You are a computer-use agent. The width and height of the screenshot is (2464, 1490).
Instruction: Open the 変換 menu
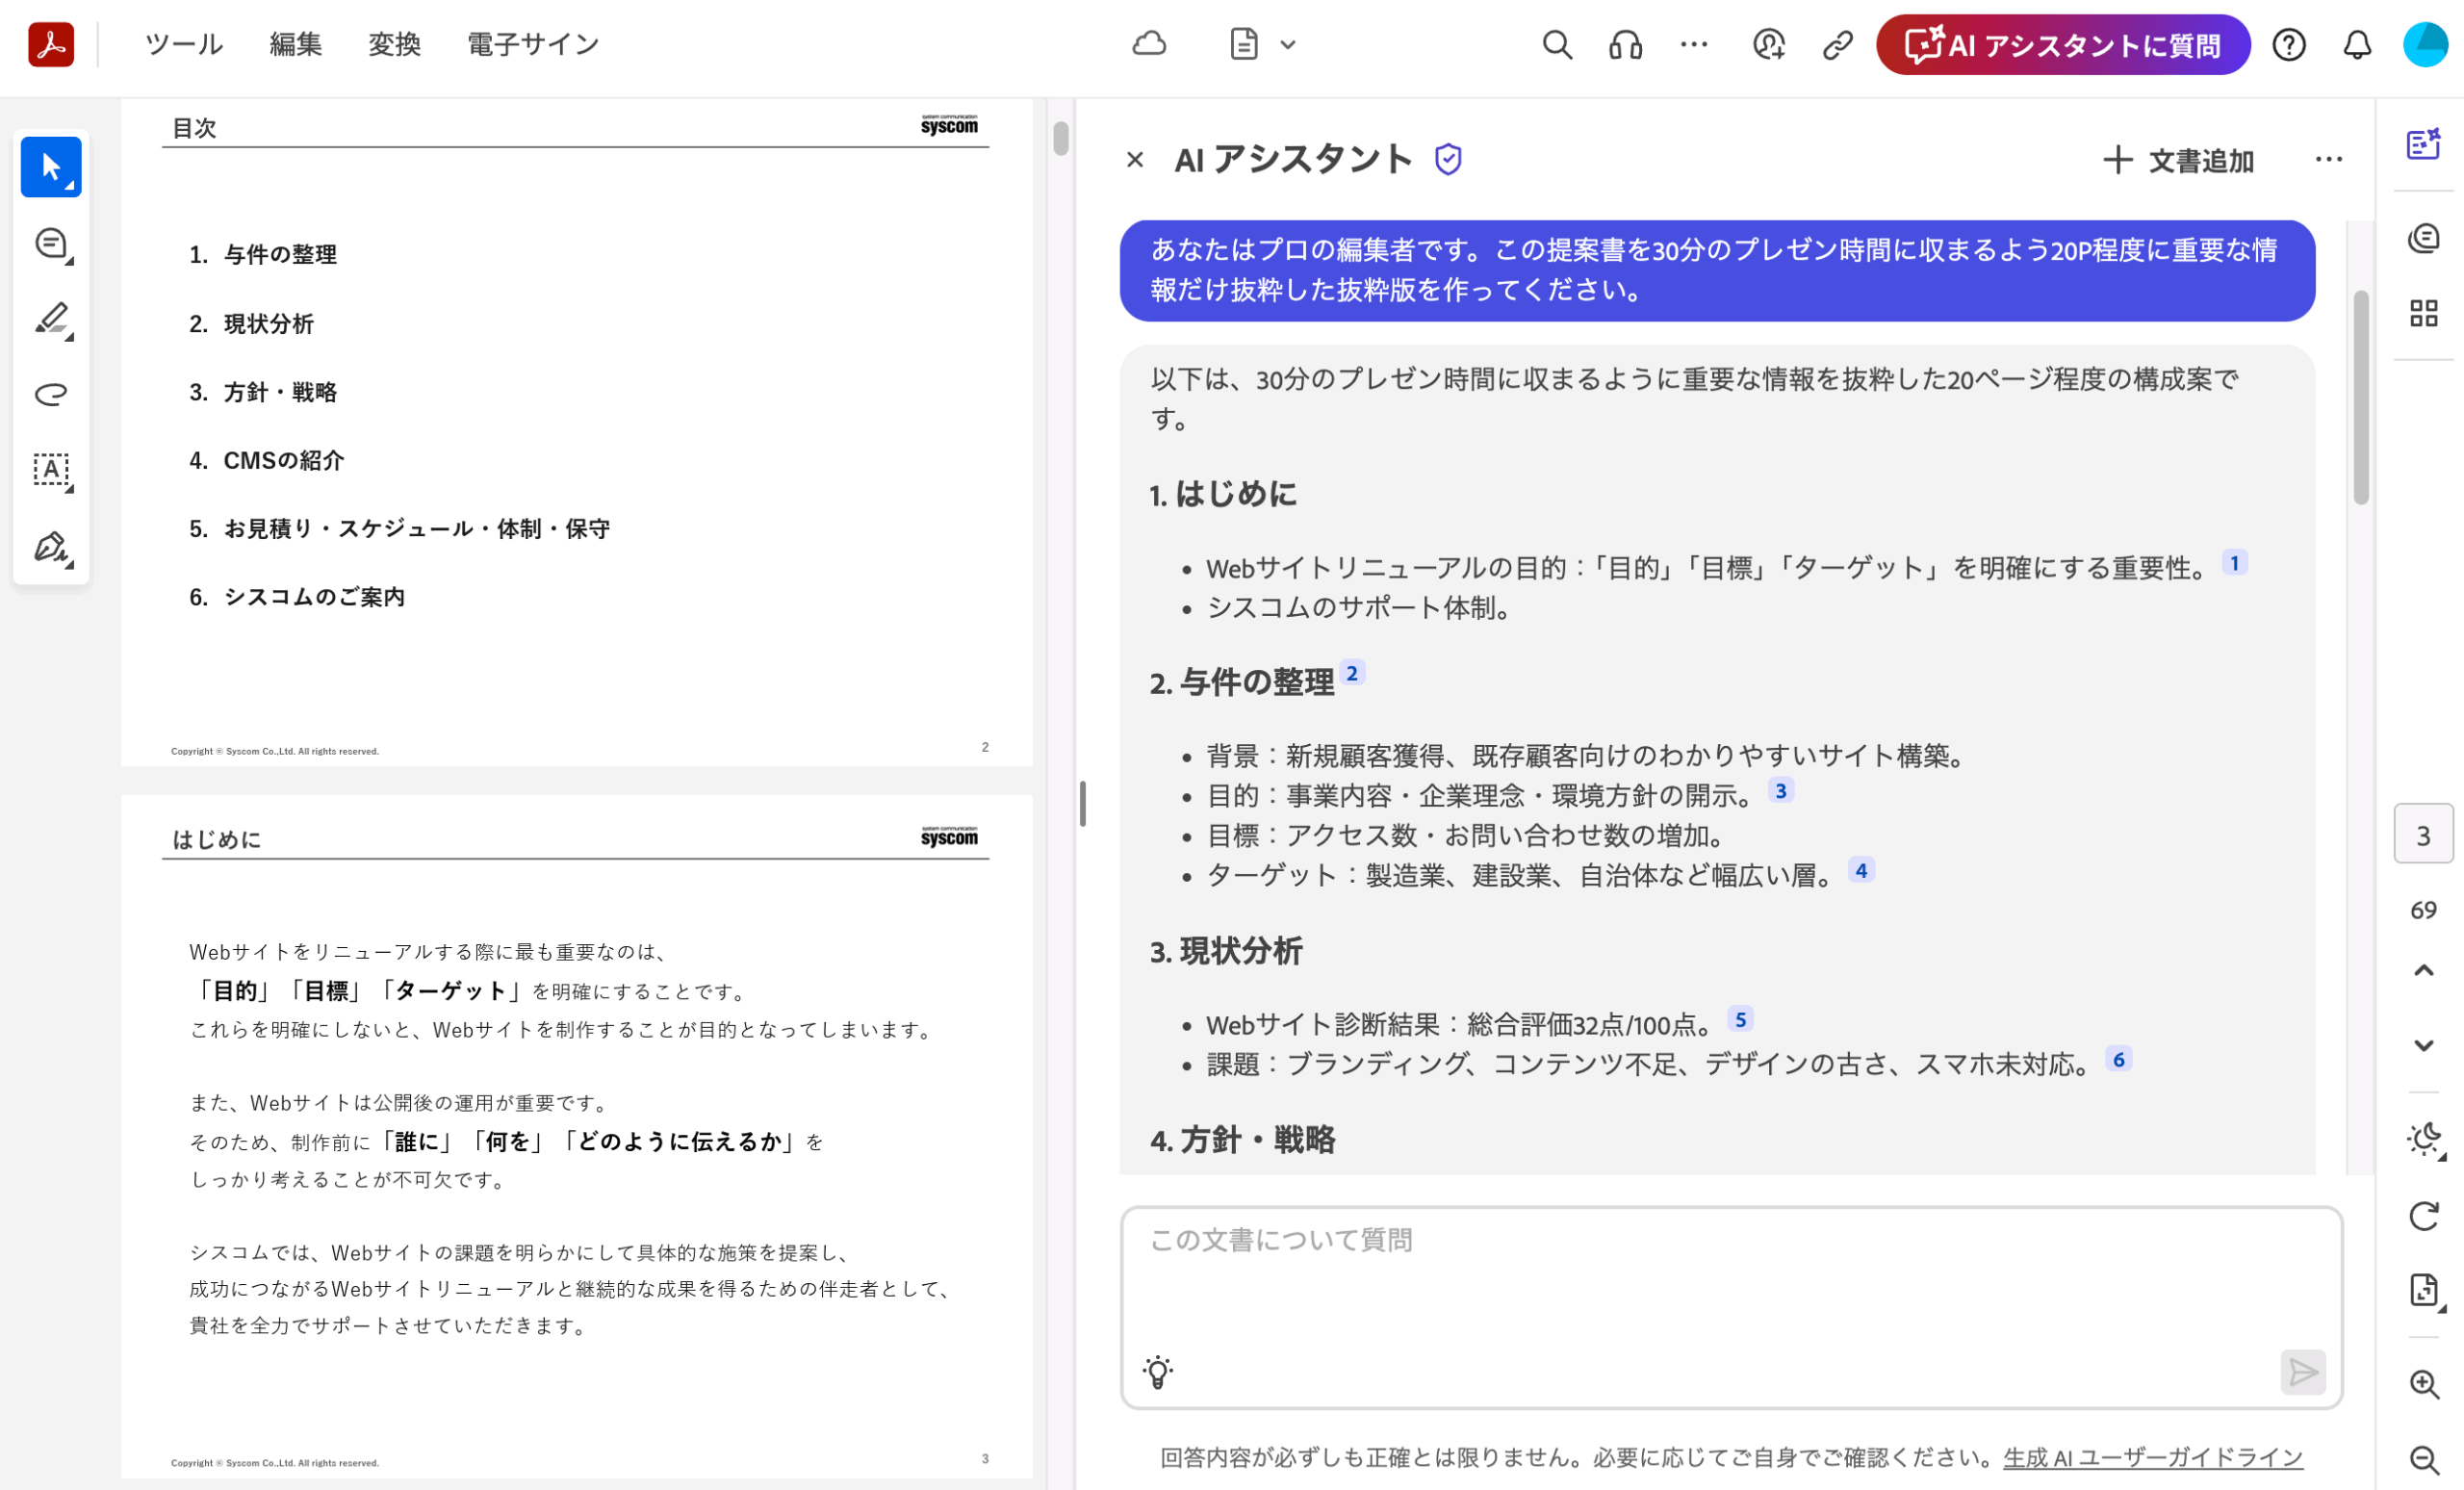click(x=394, y=44)
